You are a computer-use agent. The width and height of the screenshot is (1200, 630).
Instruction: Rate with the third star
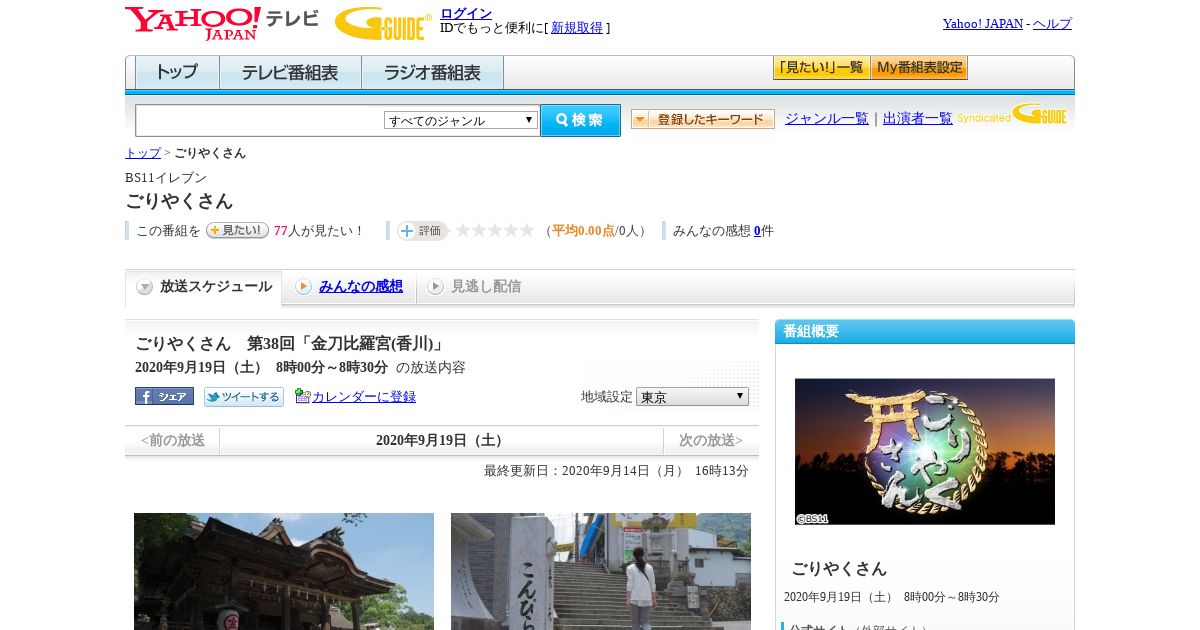495,230
